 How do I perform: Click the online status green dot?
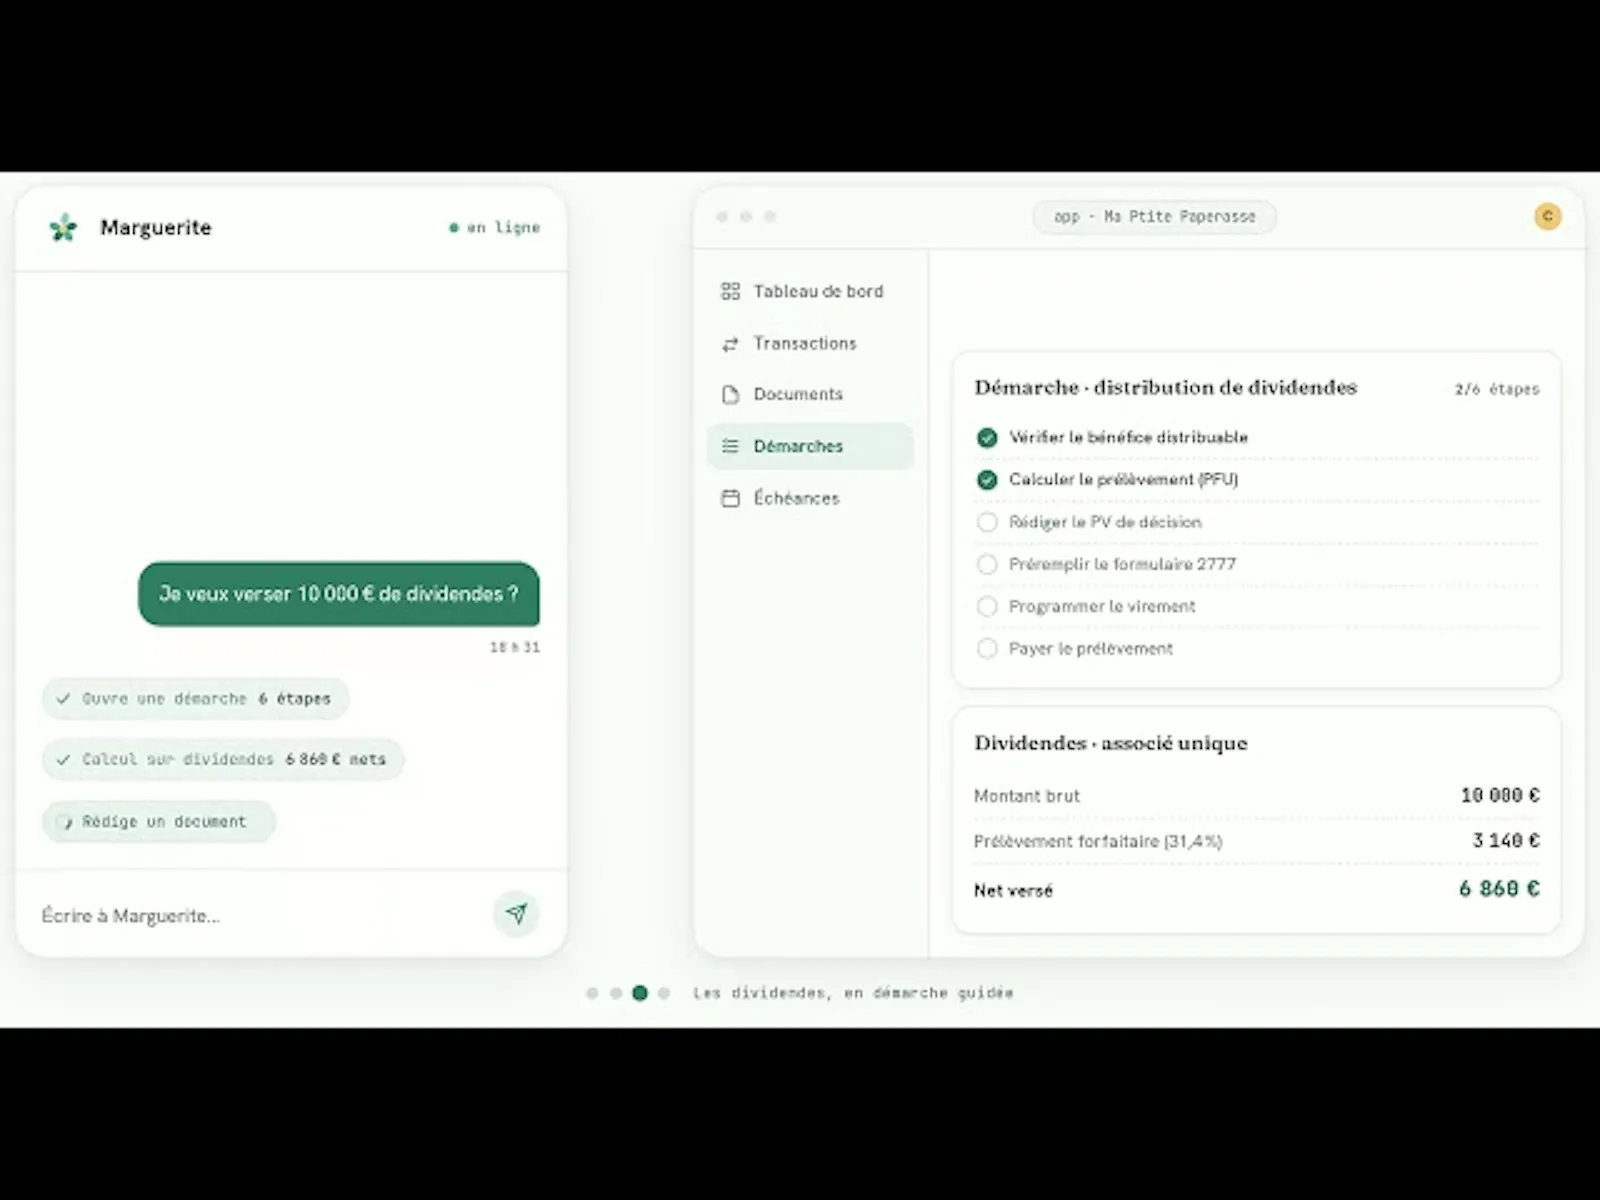point(454,228)
